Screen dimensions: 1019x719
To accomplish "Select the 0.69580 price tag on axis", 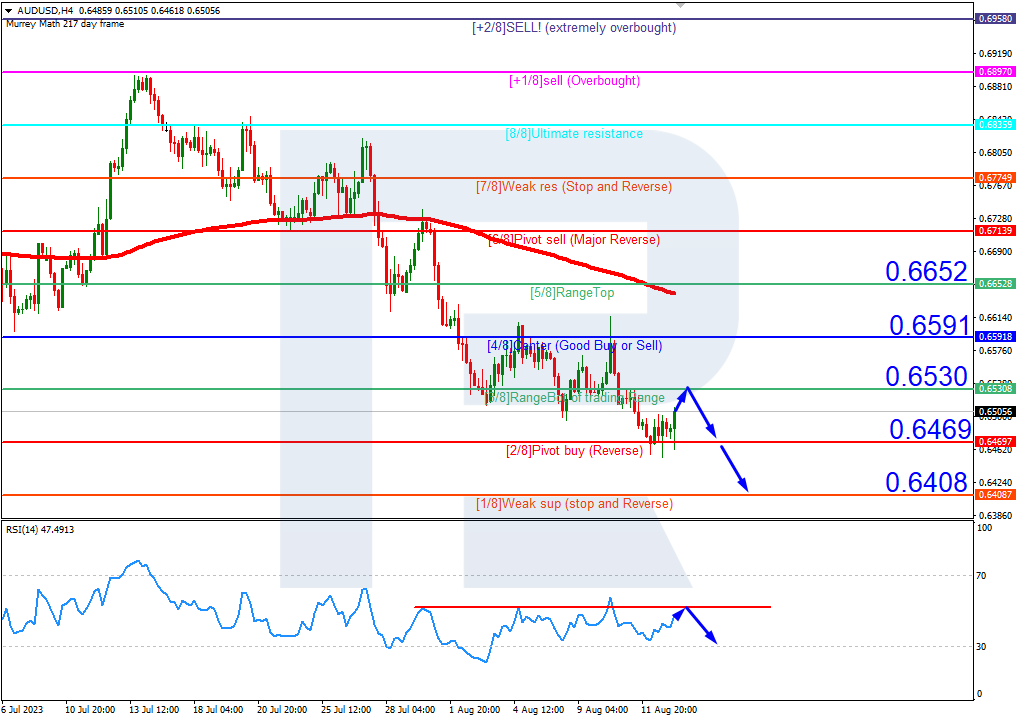I will pyautogui.click(x=995, y=19).
